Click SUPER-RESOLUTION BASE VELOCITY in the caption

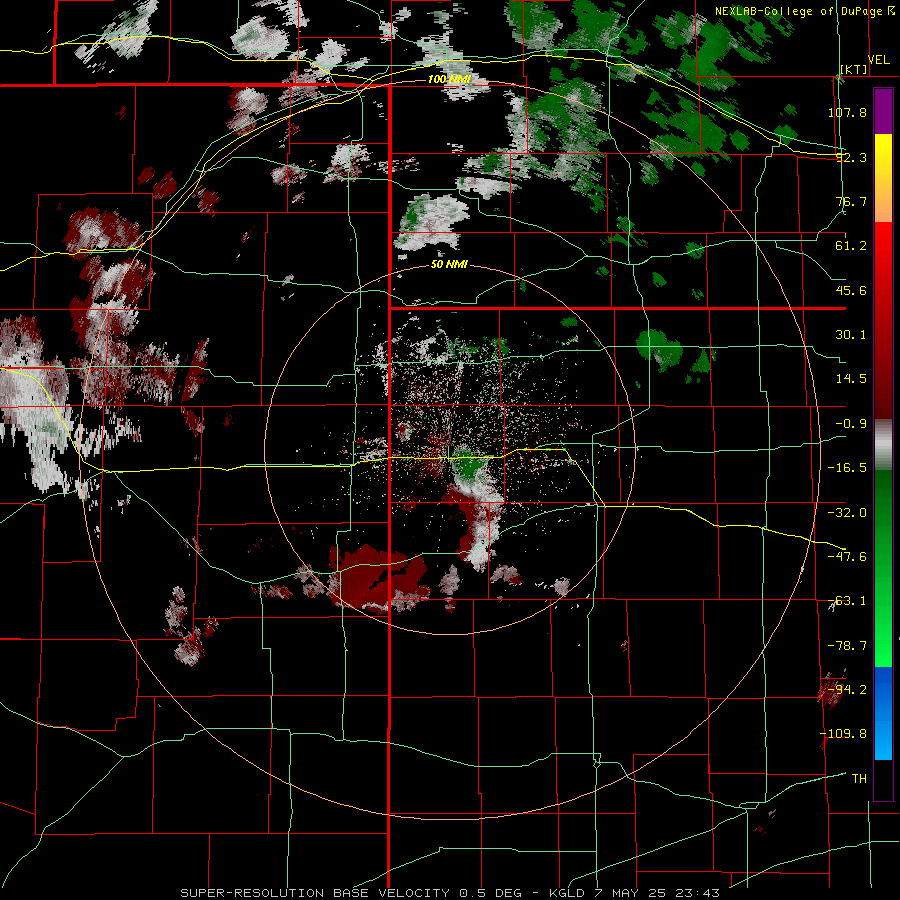point(315,893)
